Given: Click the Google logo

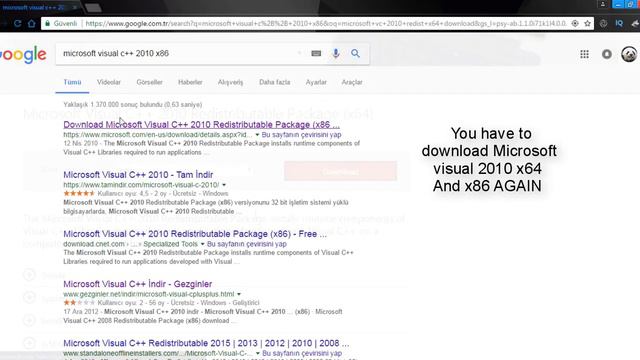Looking at the screenshot, I should tap(23, 54).
